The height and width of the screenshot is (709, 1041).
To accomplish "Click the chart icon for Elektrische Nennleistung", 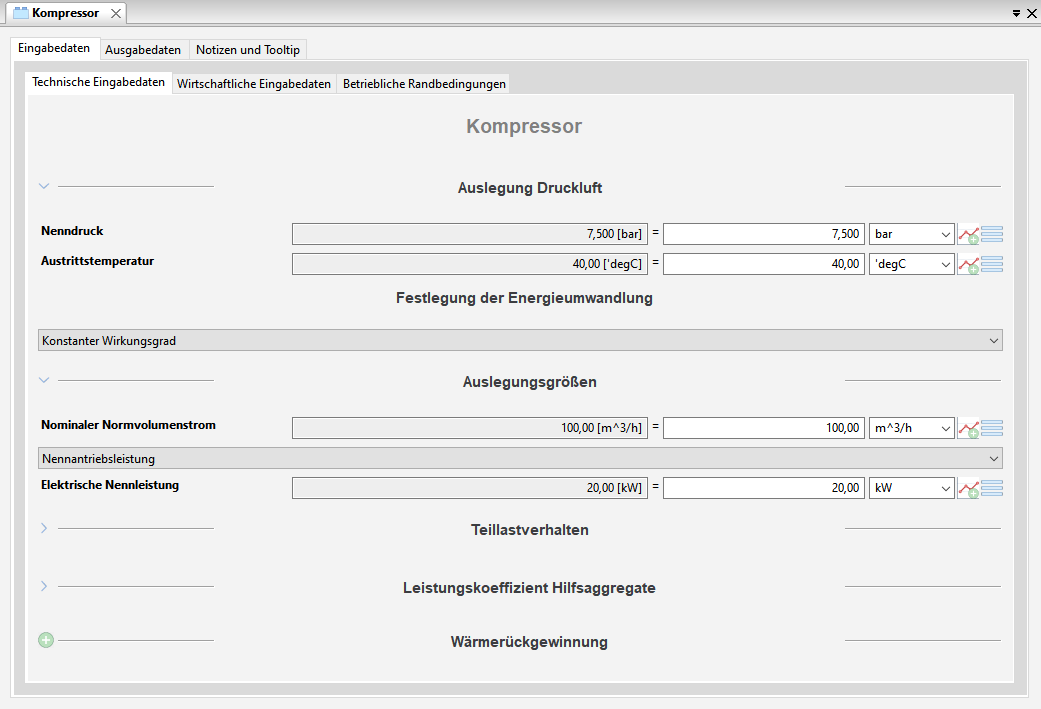I will [x=968, y=489].
